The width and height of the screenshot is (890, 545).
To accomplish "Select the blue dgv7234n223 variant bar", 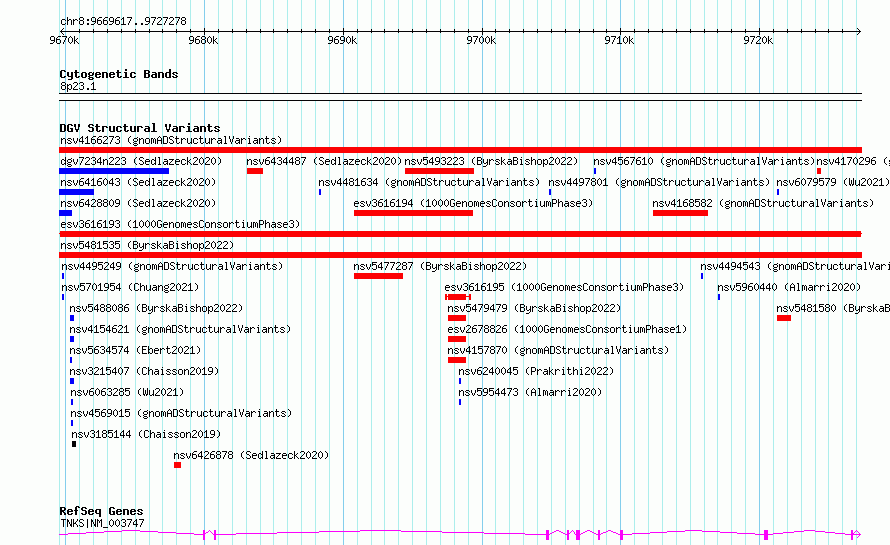I will pyautogui.click(x=114, y=171).
